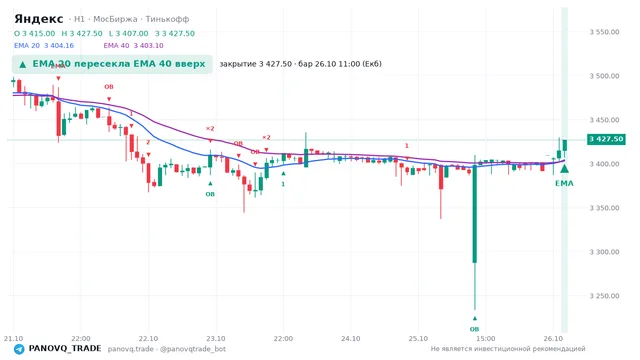Screen dimensions: 640x360
Task: Click the 22.10 date axis label
Action: [148, 338]
